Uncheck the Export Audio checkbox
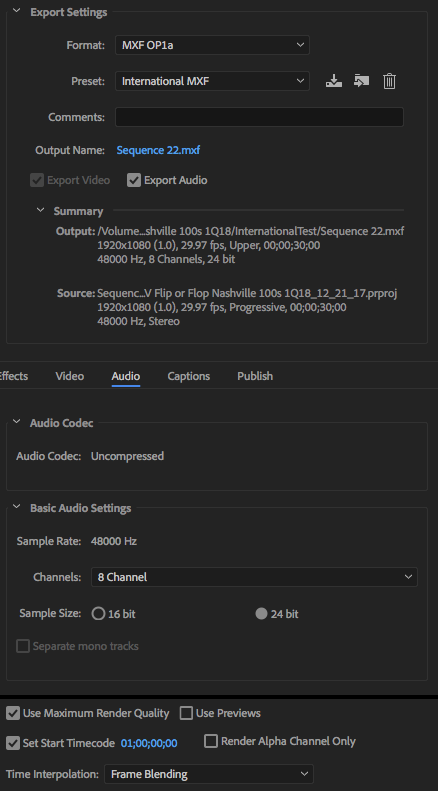The height and width of the screenshot is (791, 438). tap(134, 180)
